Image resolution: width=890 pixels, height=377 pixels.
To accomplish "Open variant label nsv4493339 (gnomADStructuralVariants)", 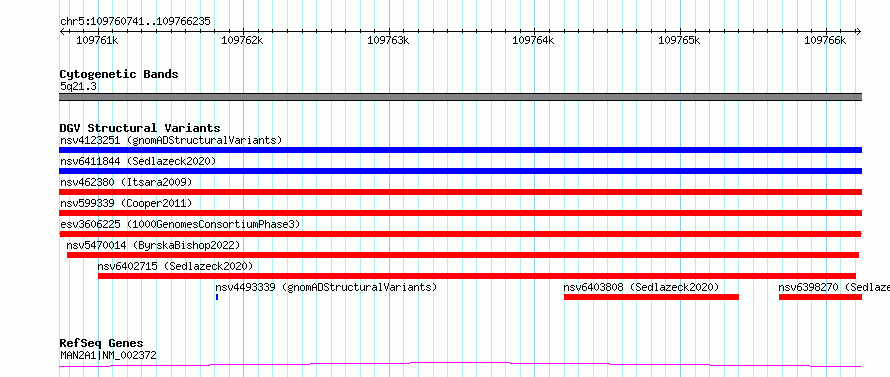I will point(326,287).
